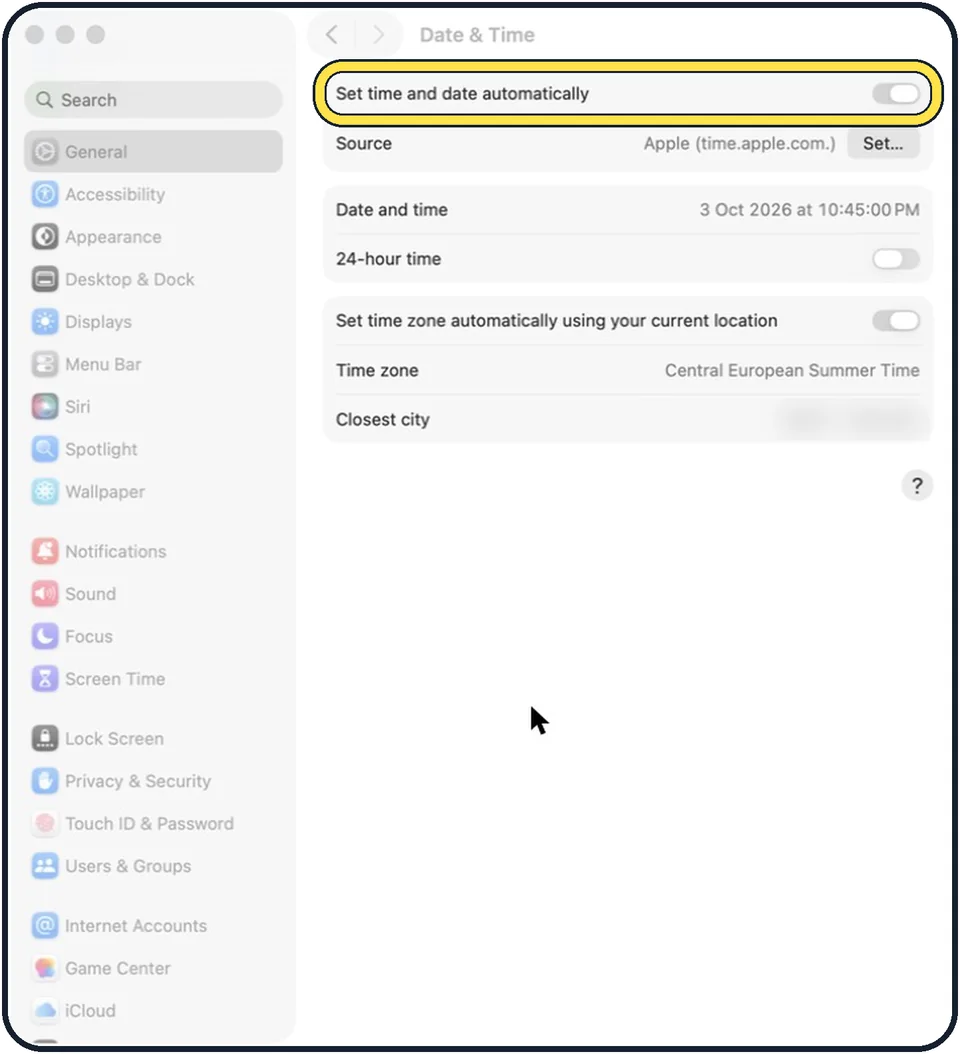Open the Lock Screen icon
The image size is (960, 1054).
[45, 738]
